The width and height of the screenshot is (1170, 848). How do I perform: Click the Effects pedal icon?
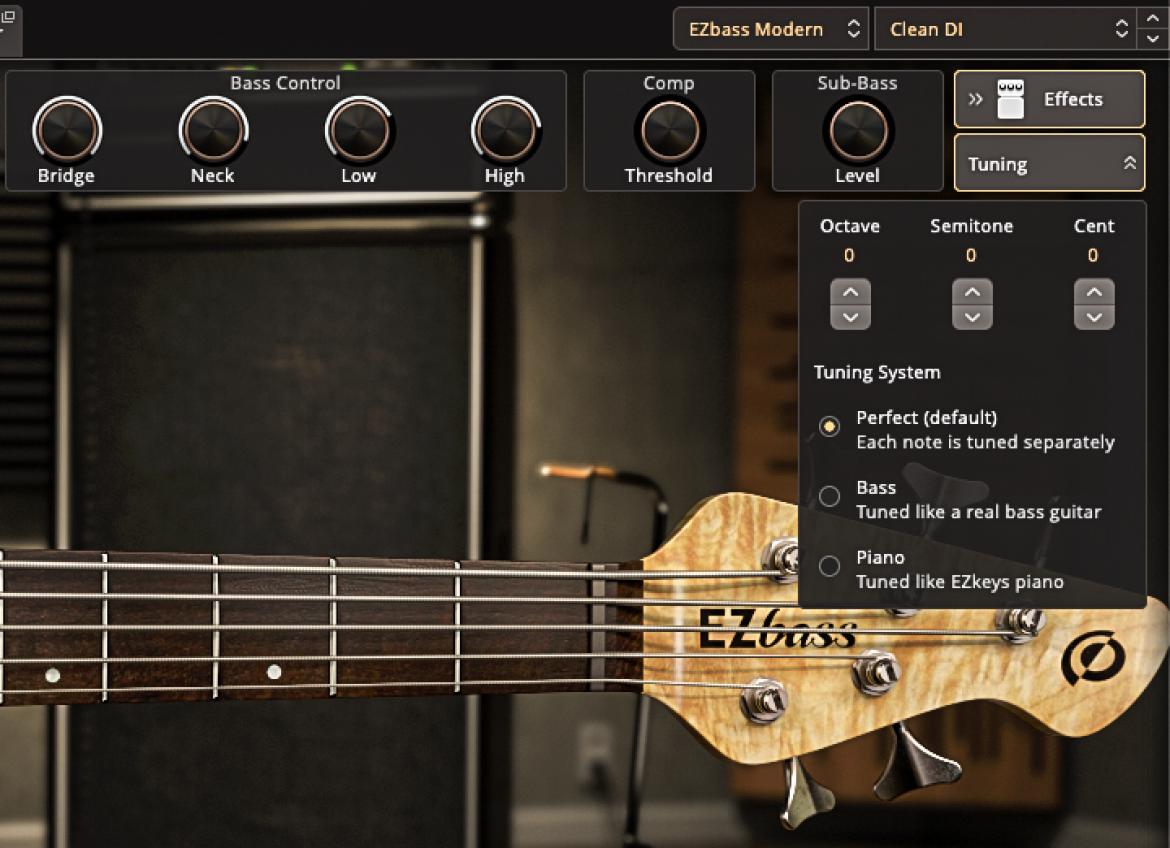coord(1010,99)
